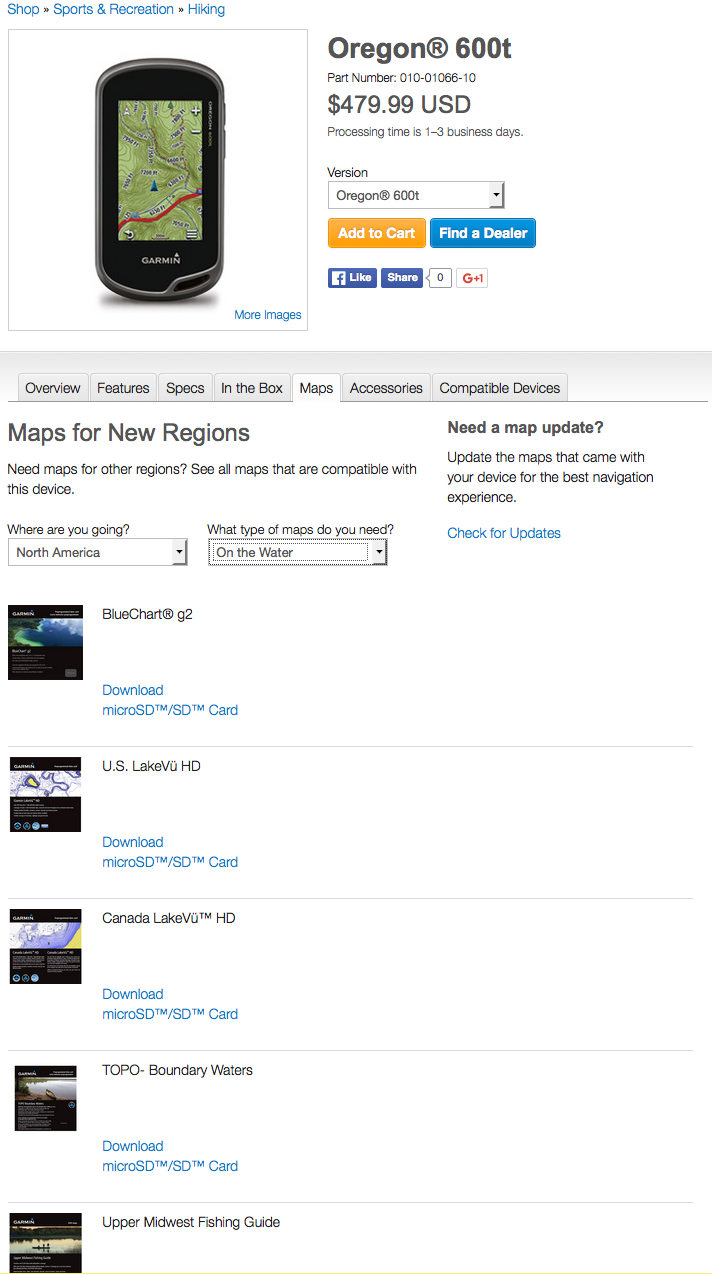Switch to the Overview tab
The image size is (712, 1274).
tap(53, 388)
